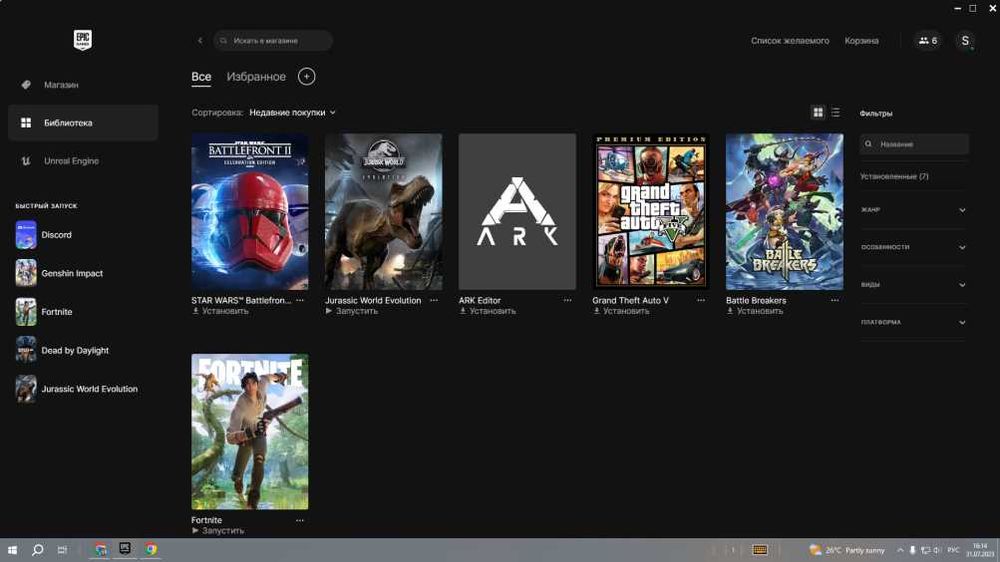The image size is (1000, 562).
Task: Open Task View in taskbar
Action: click(x=62, y=550)
